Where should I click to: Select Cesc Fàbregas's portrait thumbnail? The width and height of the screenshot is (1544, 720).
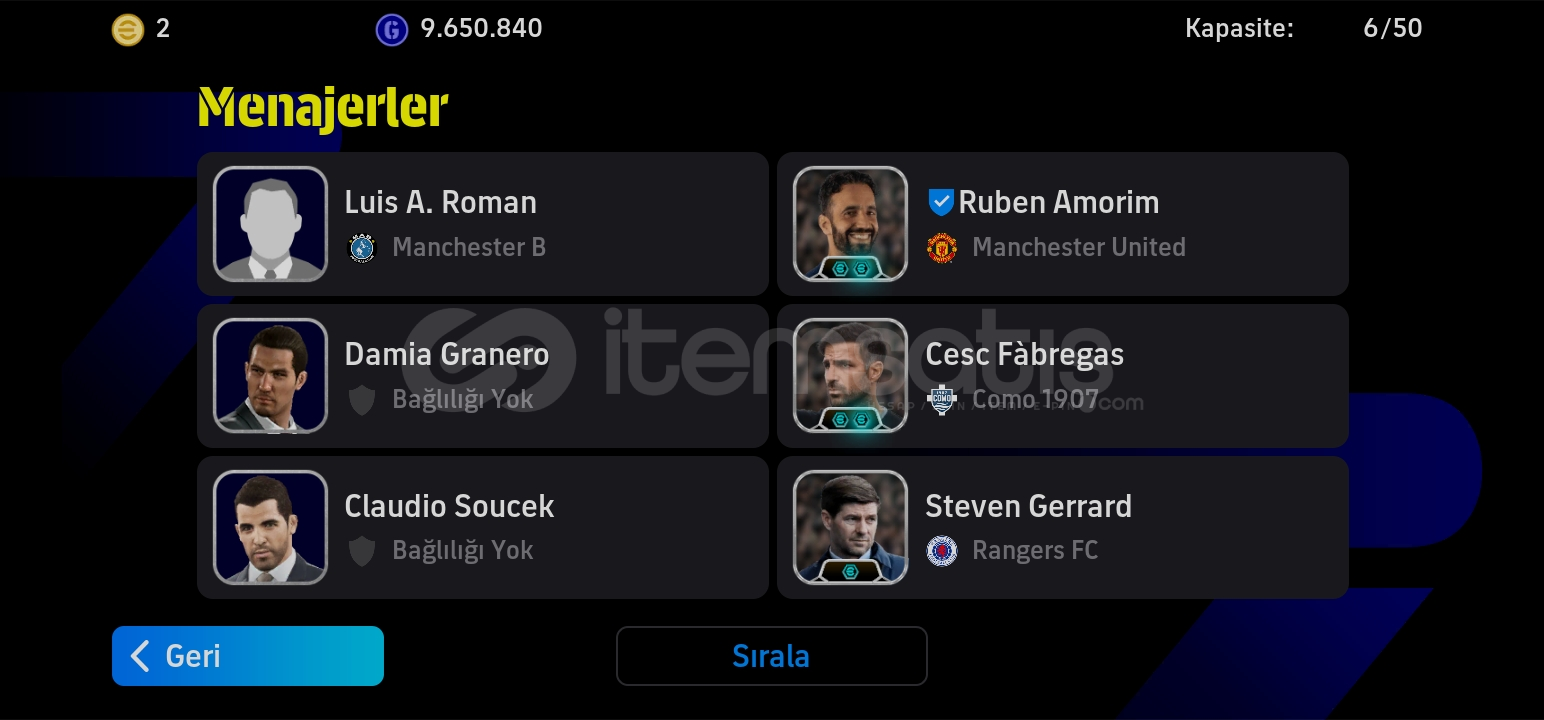click(x=850, y=375)
